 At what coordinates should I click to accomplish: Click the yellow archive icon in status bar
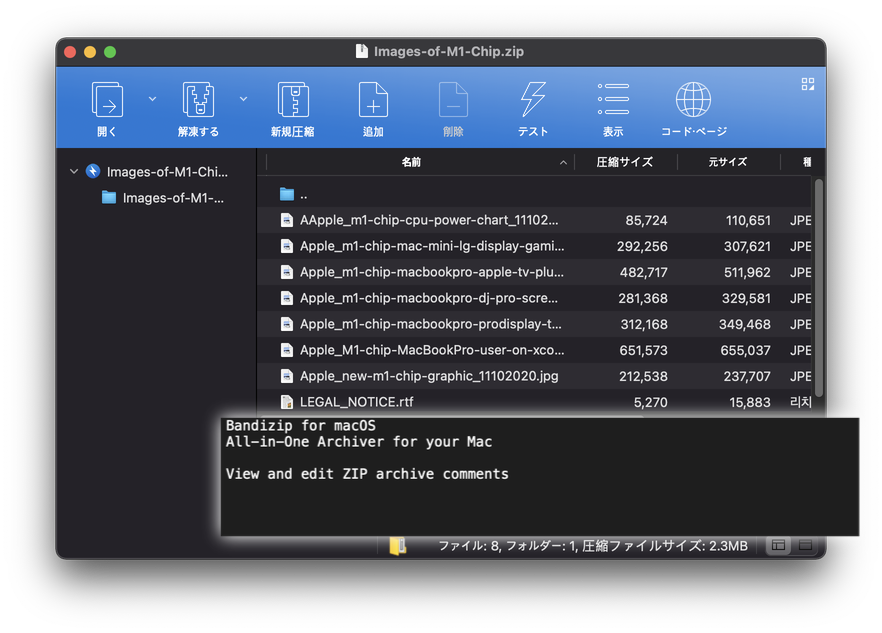[x=398, y=545]
